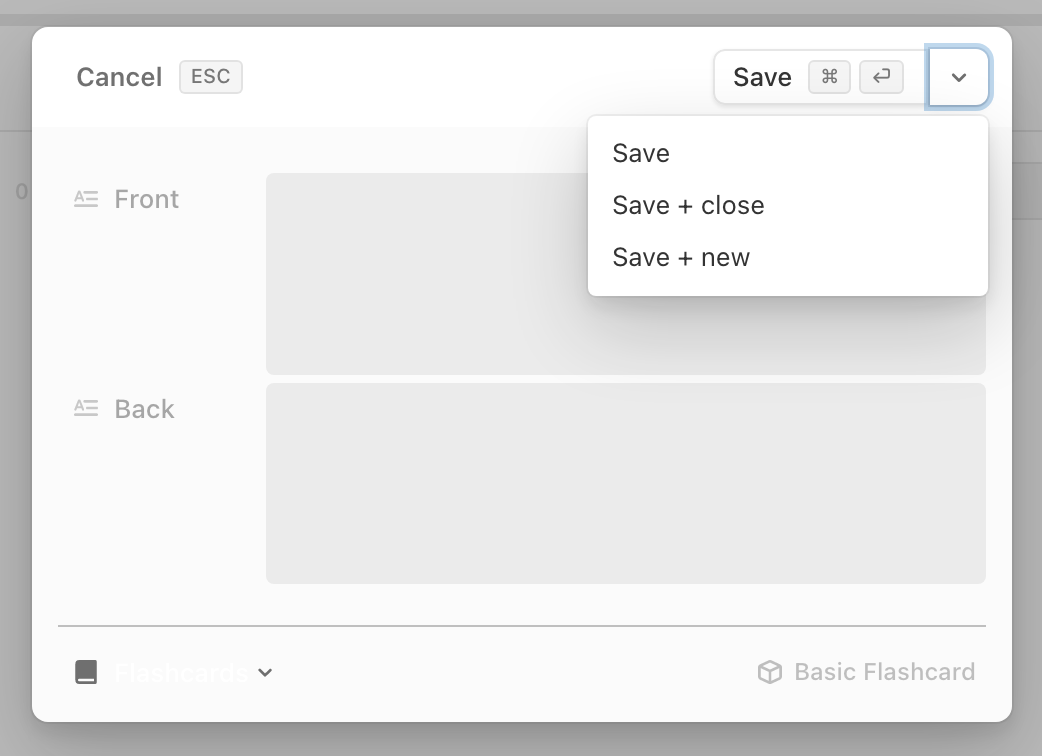The width and height of the screenshot is (1042, 756).
Task: Focus the Back text input area
Action: [x=625, y=483]
